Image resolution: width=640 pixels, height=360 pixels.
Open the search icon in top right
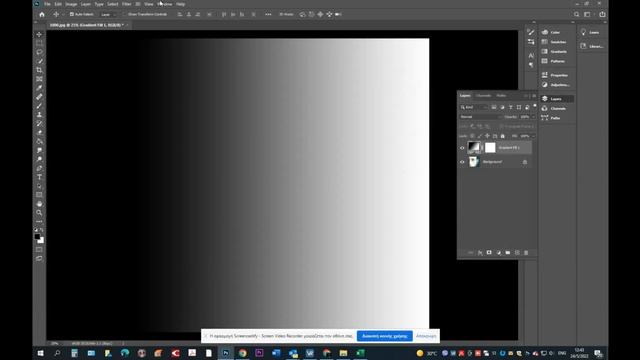click(576, 14)
